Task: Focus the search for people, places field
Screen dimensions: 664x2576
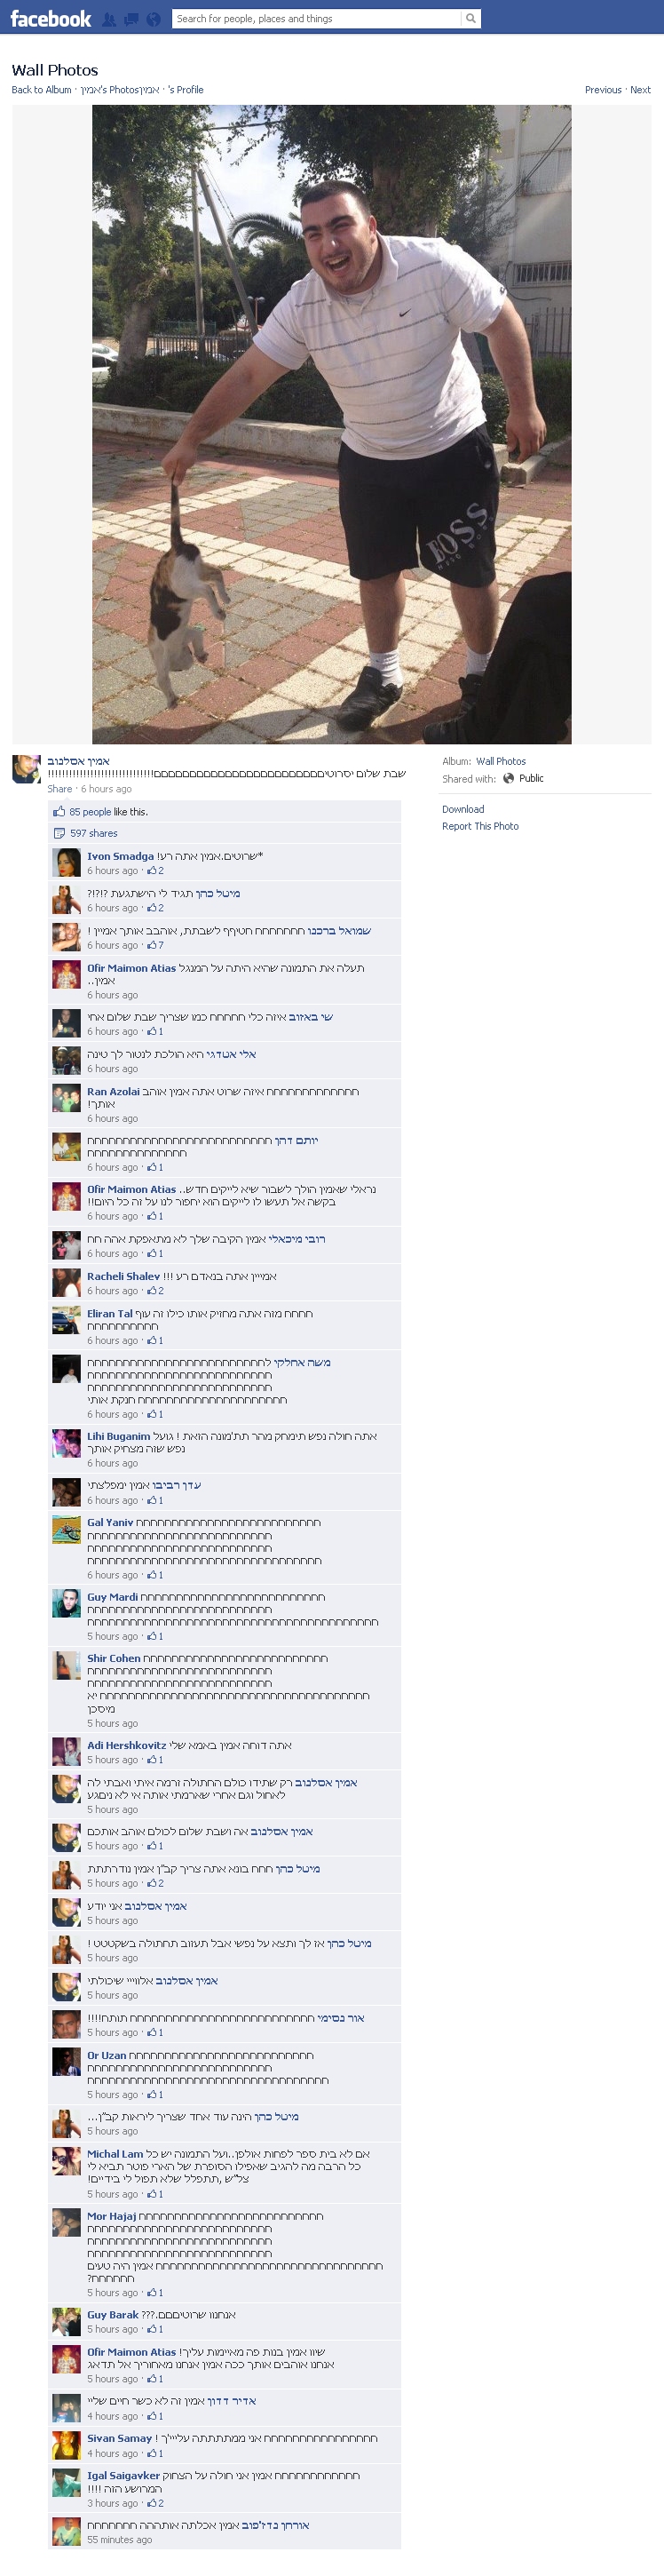Action: pos(317,19)
